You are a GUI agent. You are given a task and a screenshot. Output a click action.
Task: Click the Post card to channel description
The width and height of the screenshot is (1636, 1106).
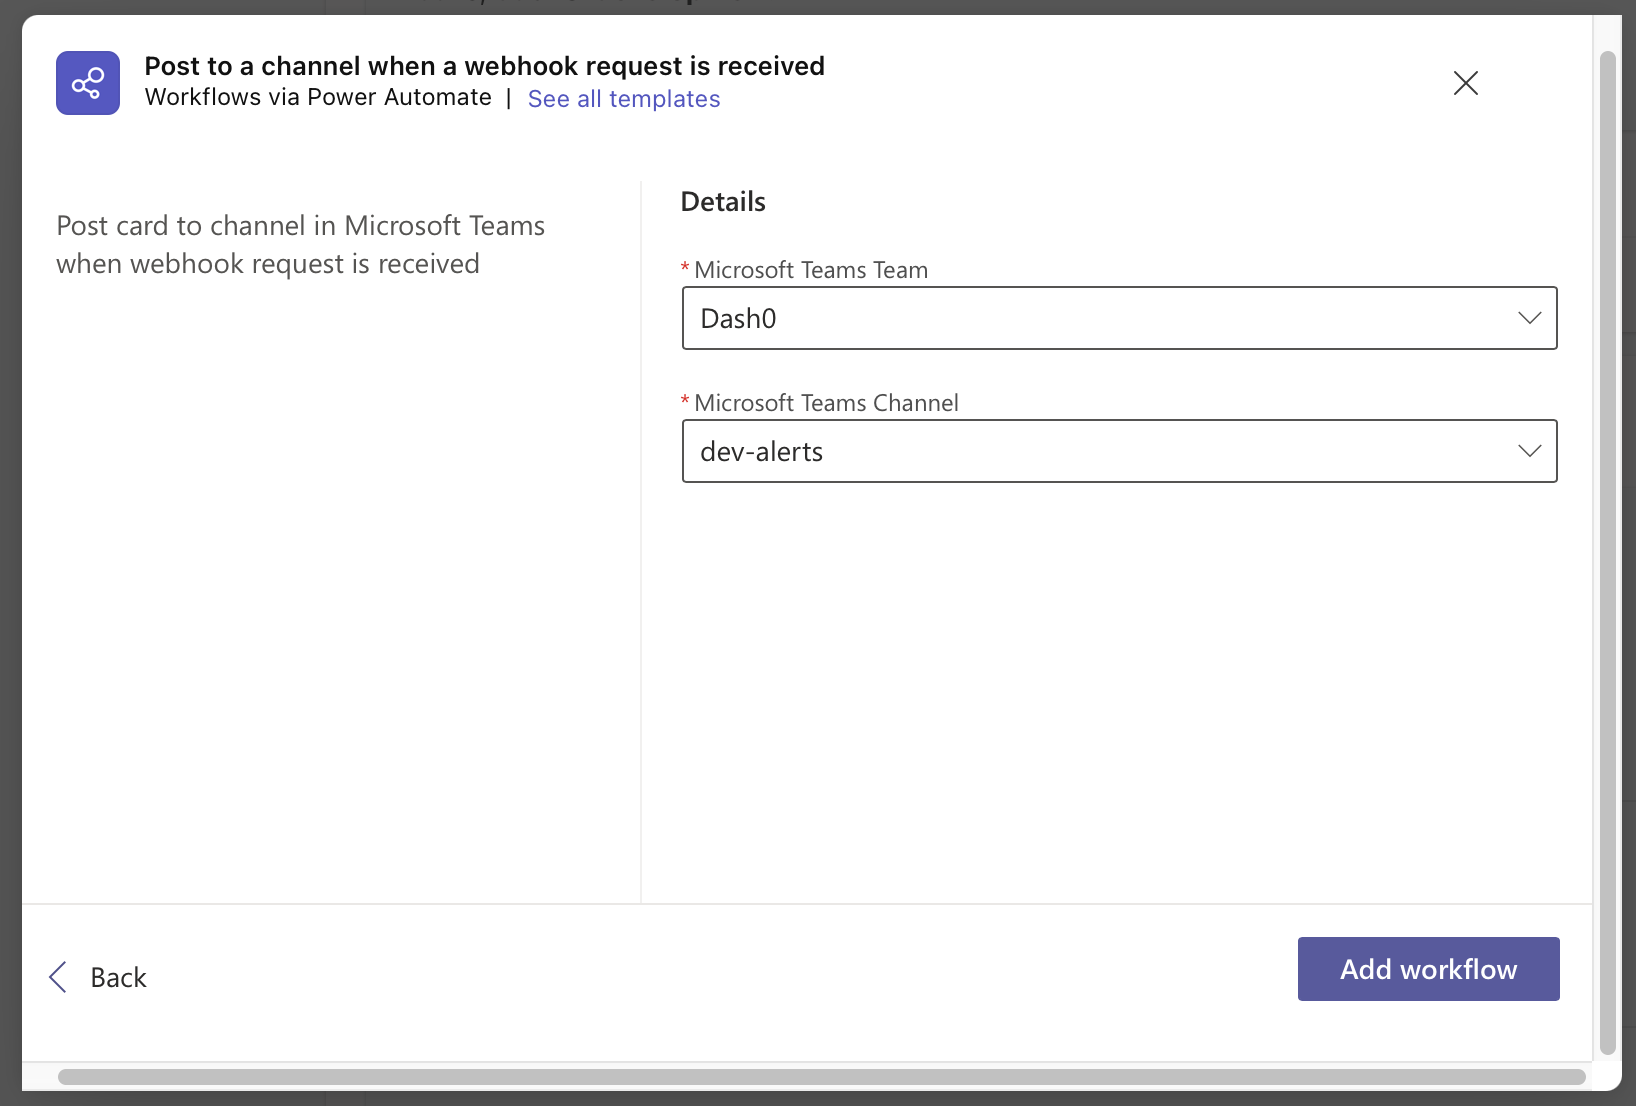(300, 245)
